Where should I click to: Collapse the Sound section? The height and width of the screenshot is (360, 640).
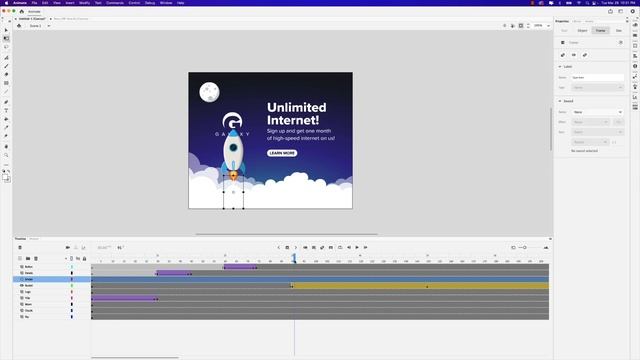pos(560,101)
